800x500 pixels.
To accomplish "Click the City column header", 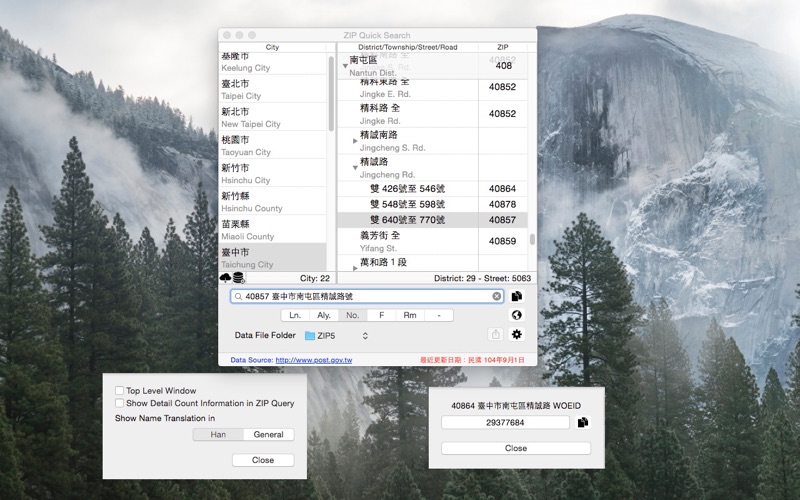I will (x=272, y=47).
